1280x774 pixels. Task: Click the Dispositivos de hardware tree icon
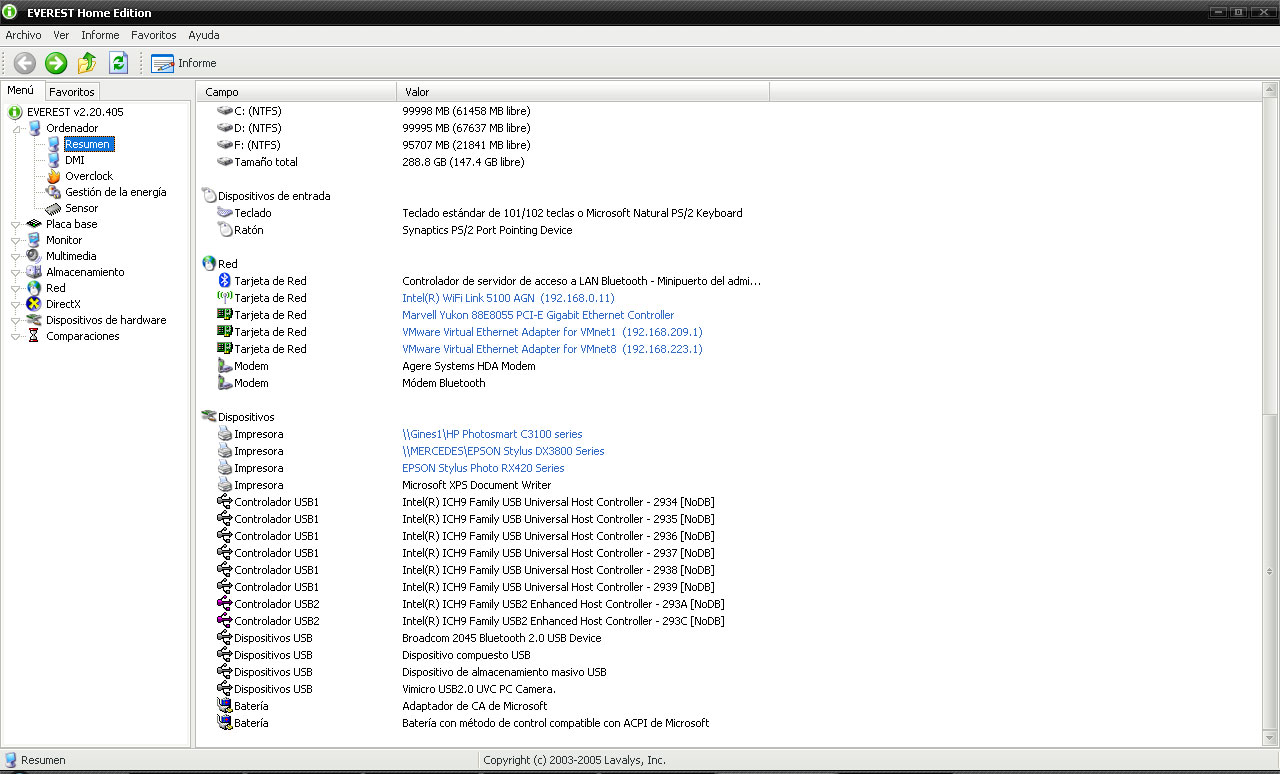coord(34,320)
